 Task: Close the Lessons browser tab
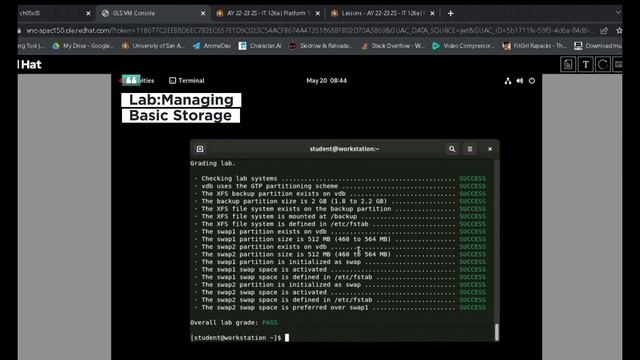click(x=432, y=13)
